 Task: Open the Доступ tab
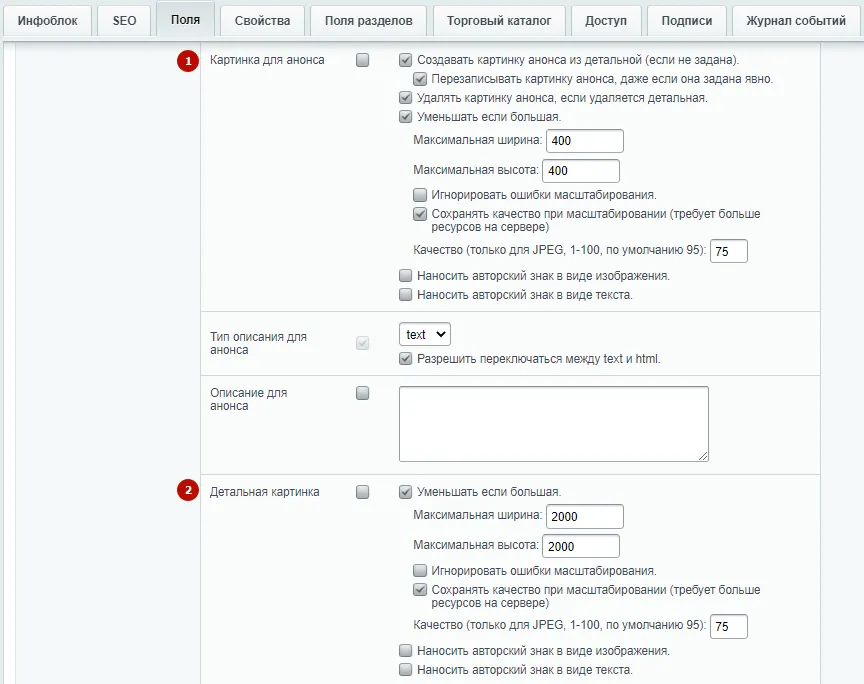click(606, 21)
